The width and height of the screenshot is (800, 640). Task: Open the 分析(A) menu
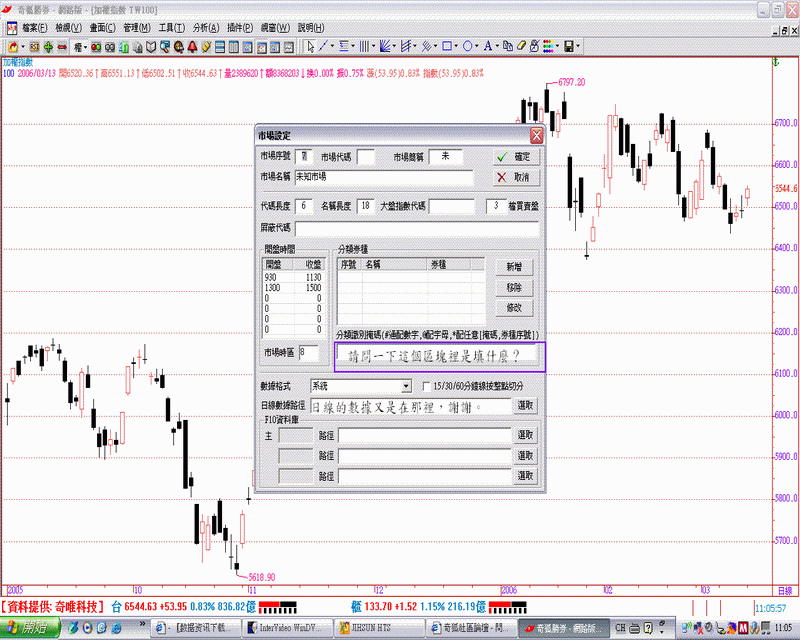click(x=206, y=27)
